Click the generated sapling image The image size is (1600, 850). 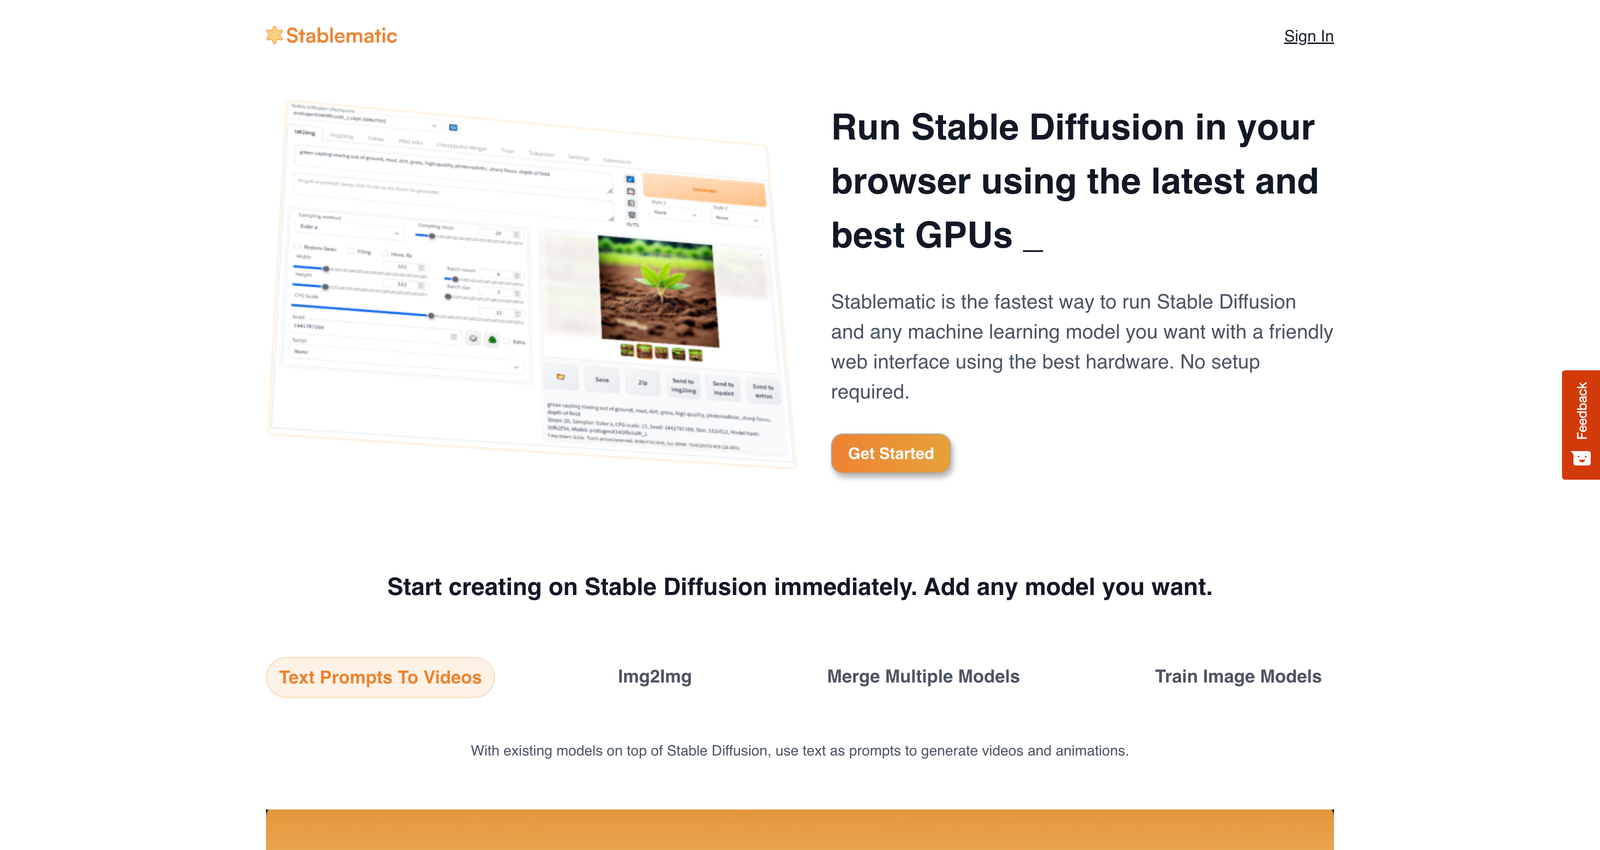[x=657, y=290]
